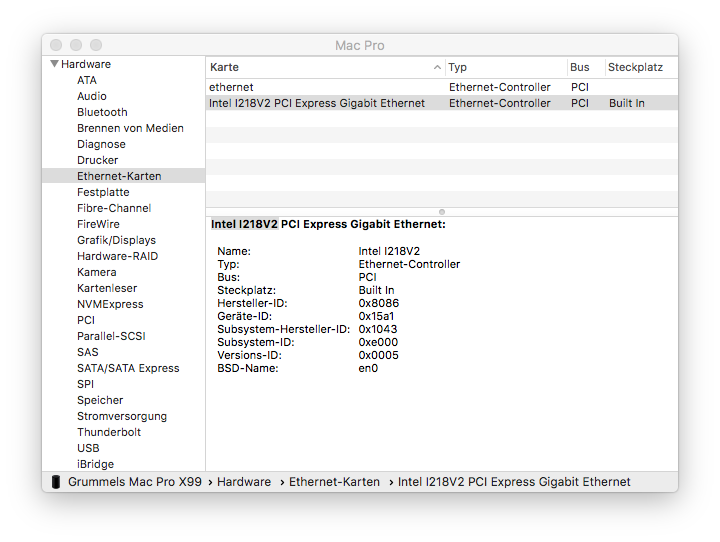
Task: Open Speicher section
Action: click(x=100, y=400)
